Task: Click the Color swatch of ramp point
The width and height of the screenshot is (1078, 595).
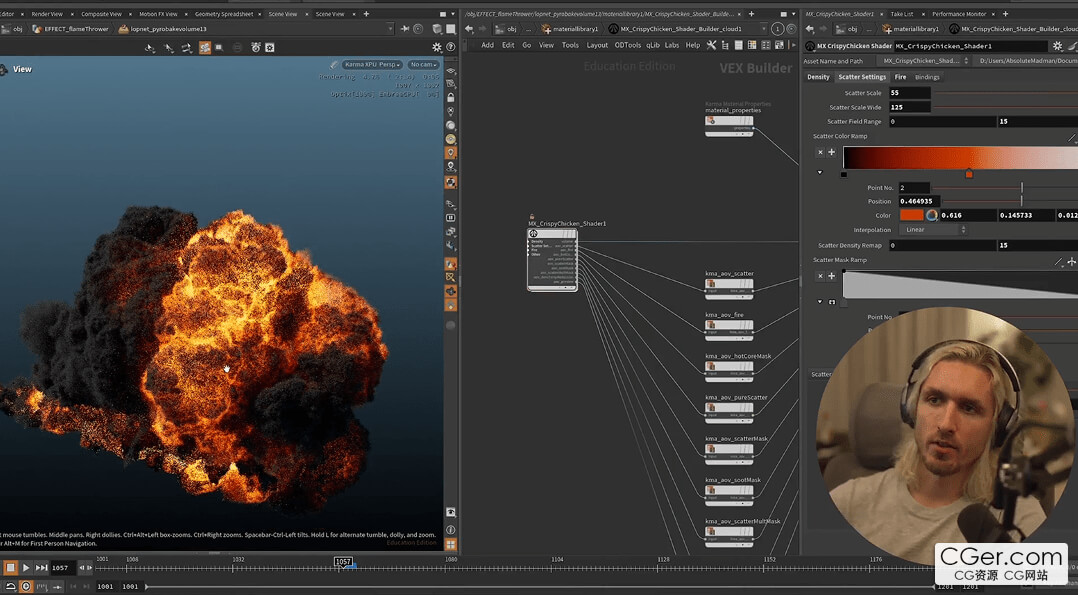Action: point(911,215)
